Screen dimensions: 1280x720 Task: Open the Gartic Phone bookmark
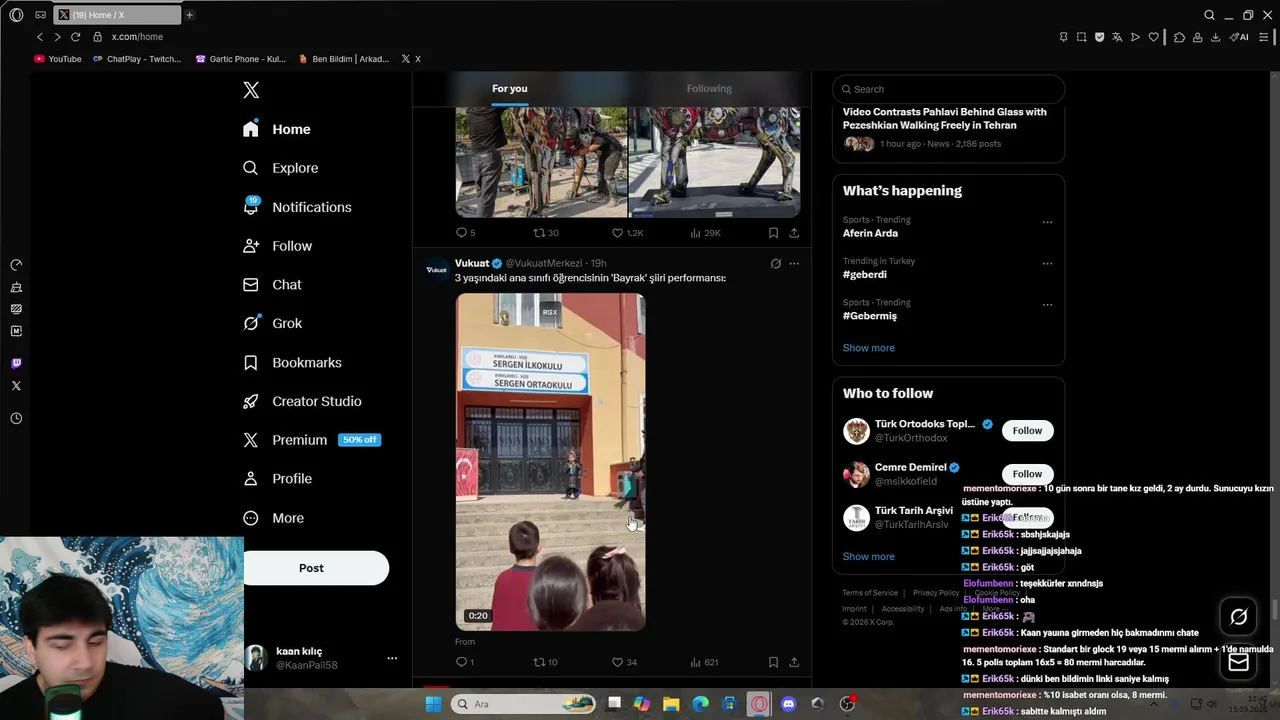[x=241, y=59]
